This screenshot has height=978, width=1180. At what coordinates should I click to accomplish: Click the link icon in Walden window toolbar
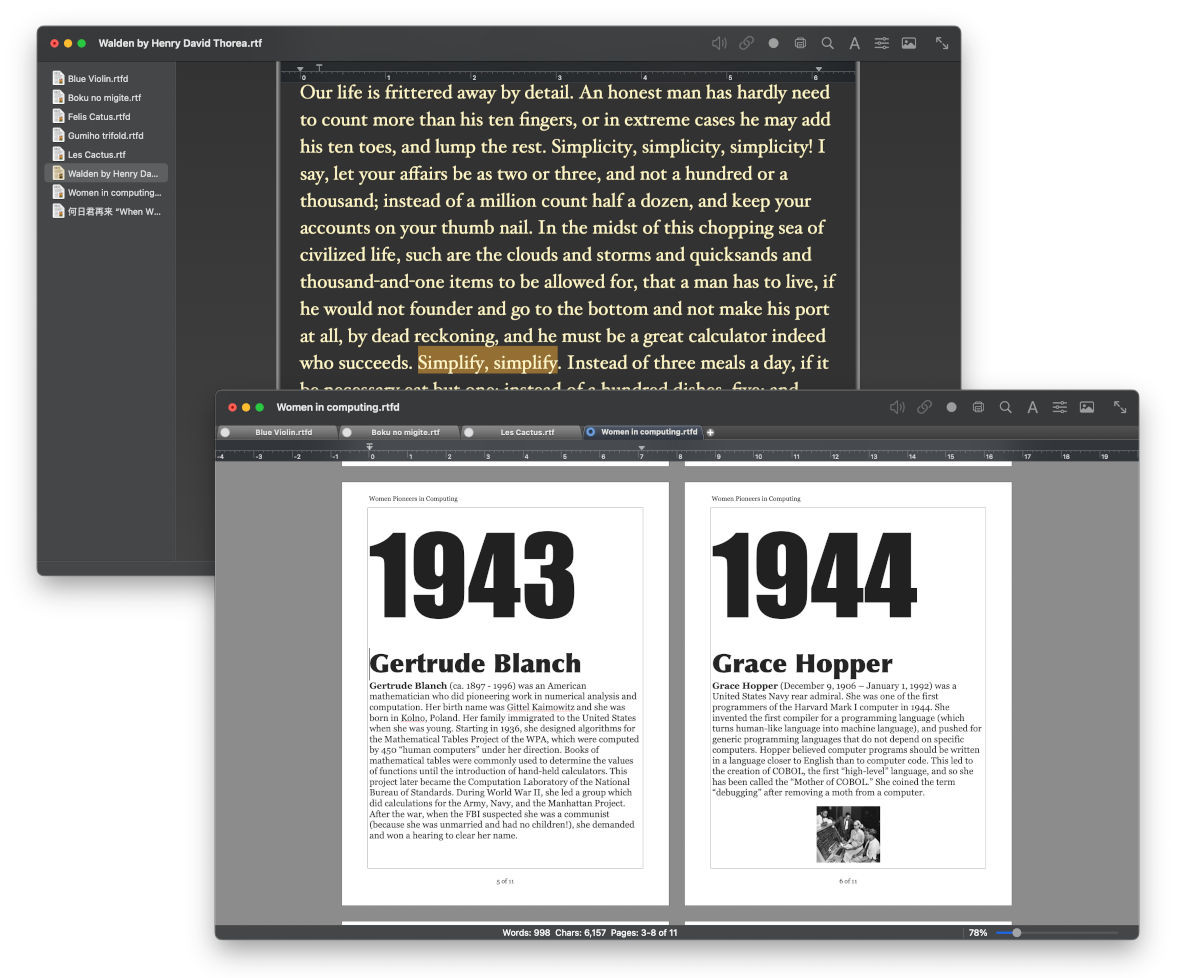click(746, 43)
